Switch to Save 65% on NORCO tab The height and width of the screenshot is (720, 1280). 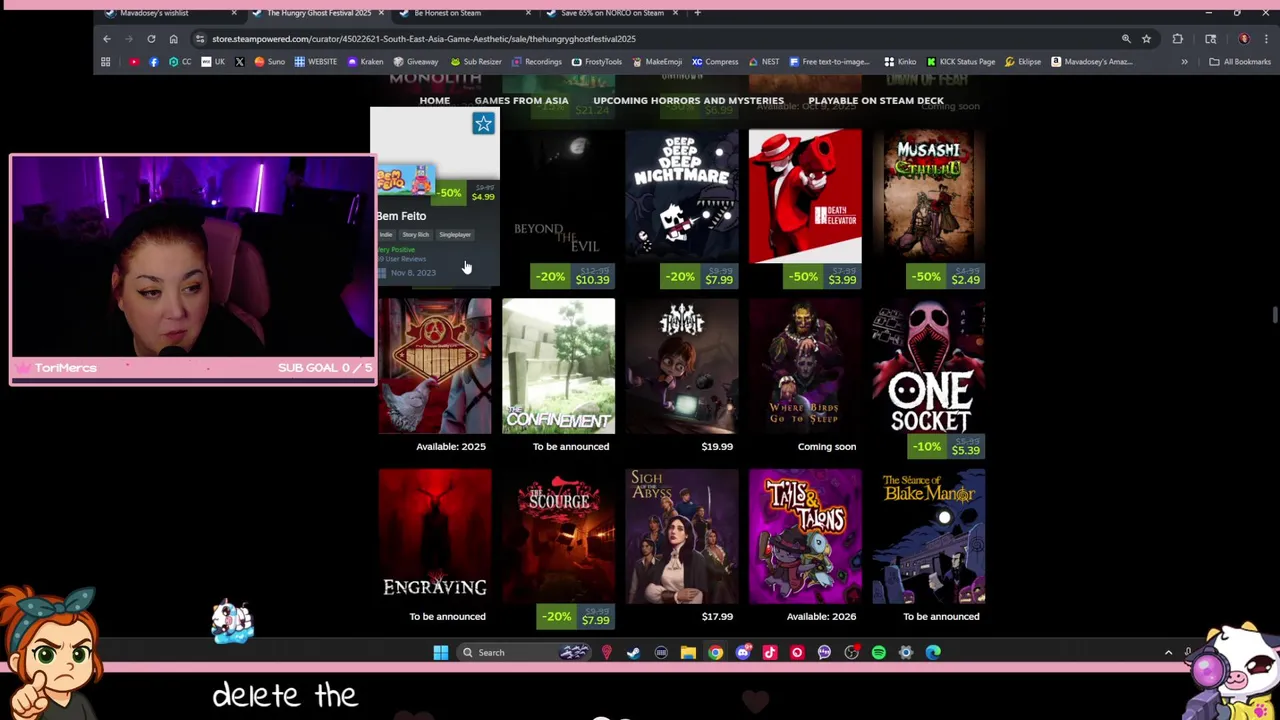click(x=612, y=13)
